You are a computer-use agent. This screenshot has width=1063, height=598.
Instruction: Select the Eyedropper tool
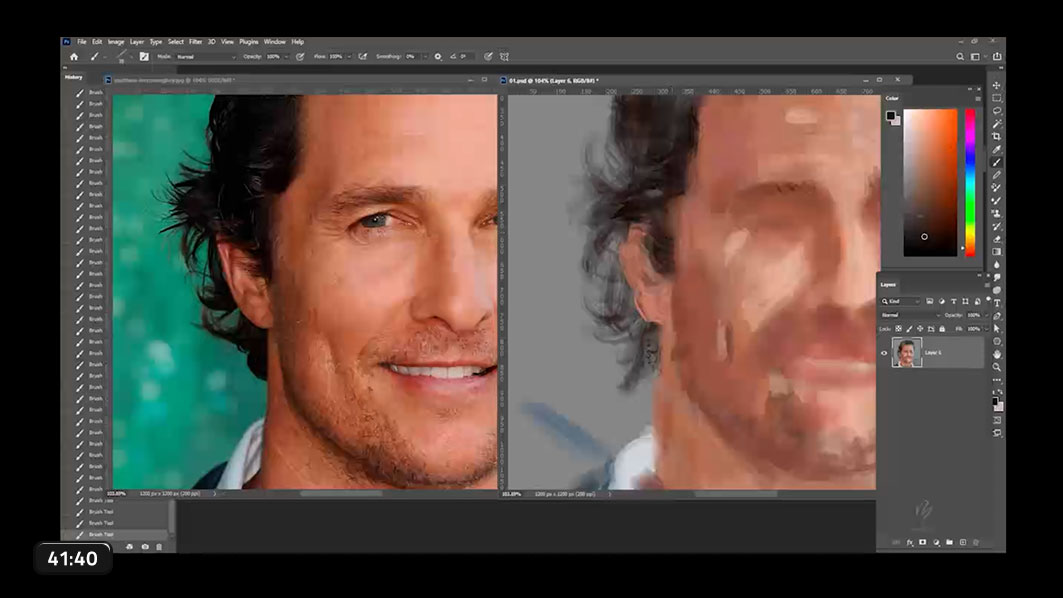coord(996,149)
